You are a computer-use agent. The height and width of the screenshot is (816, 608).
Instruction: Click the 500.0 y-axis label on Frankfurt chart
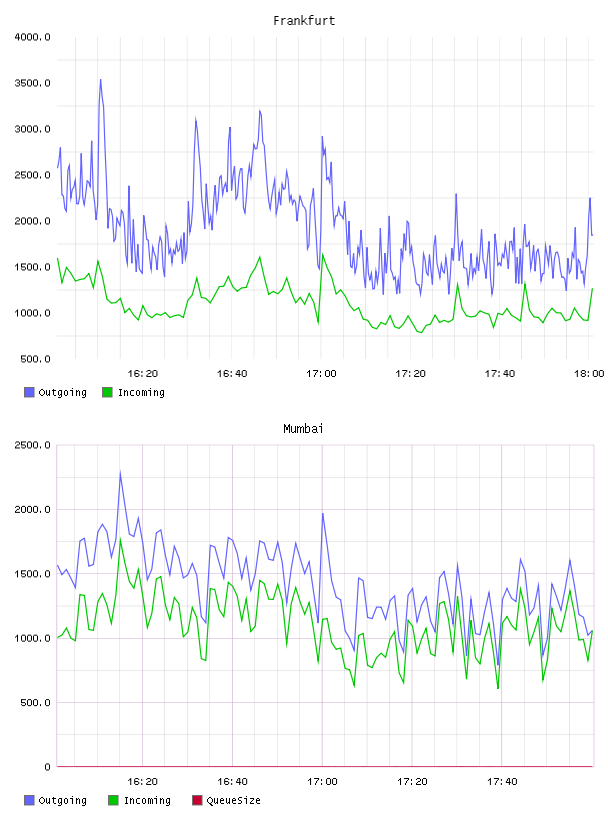coord(35,359)
